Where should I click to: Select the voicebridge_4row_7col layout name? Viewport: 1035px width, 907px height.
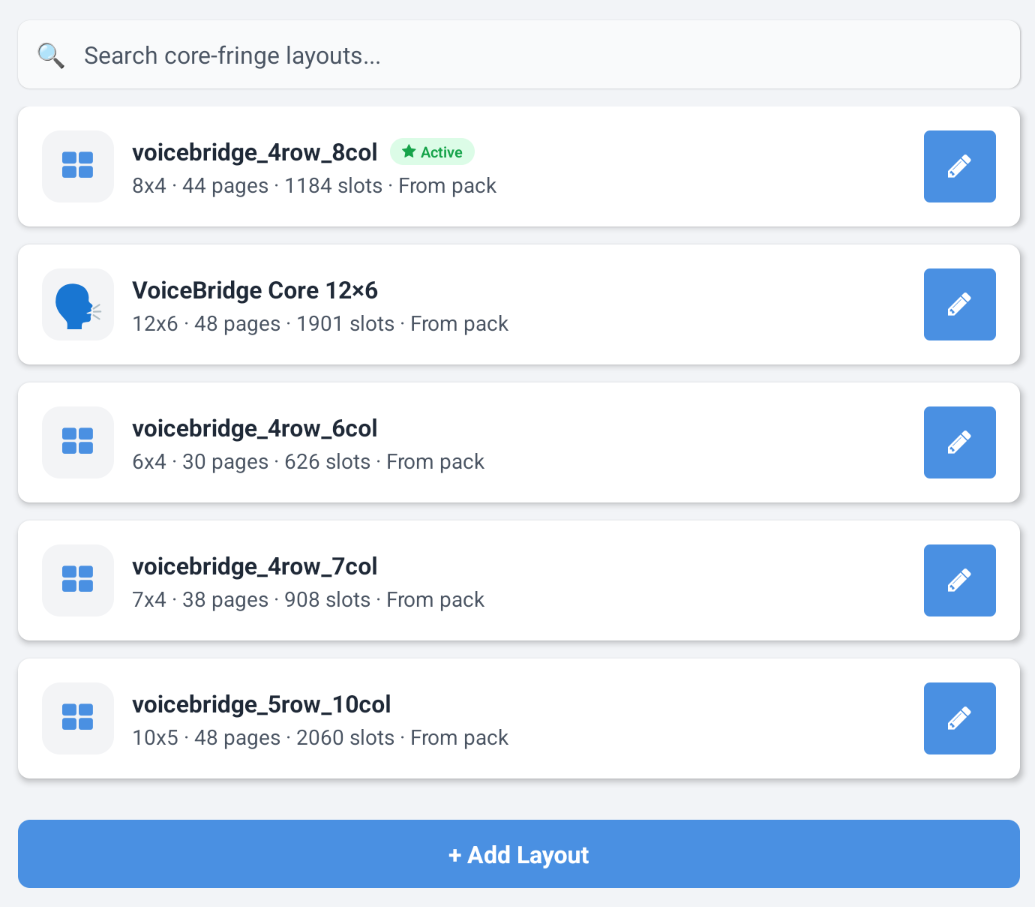(254, 566)
